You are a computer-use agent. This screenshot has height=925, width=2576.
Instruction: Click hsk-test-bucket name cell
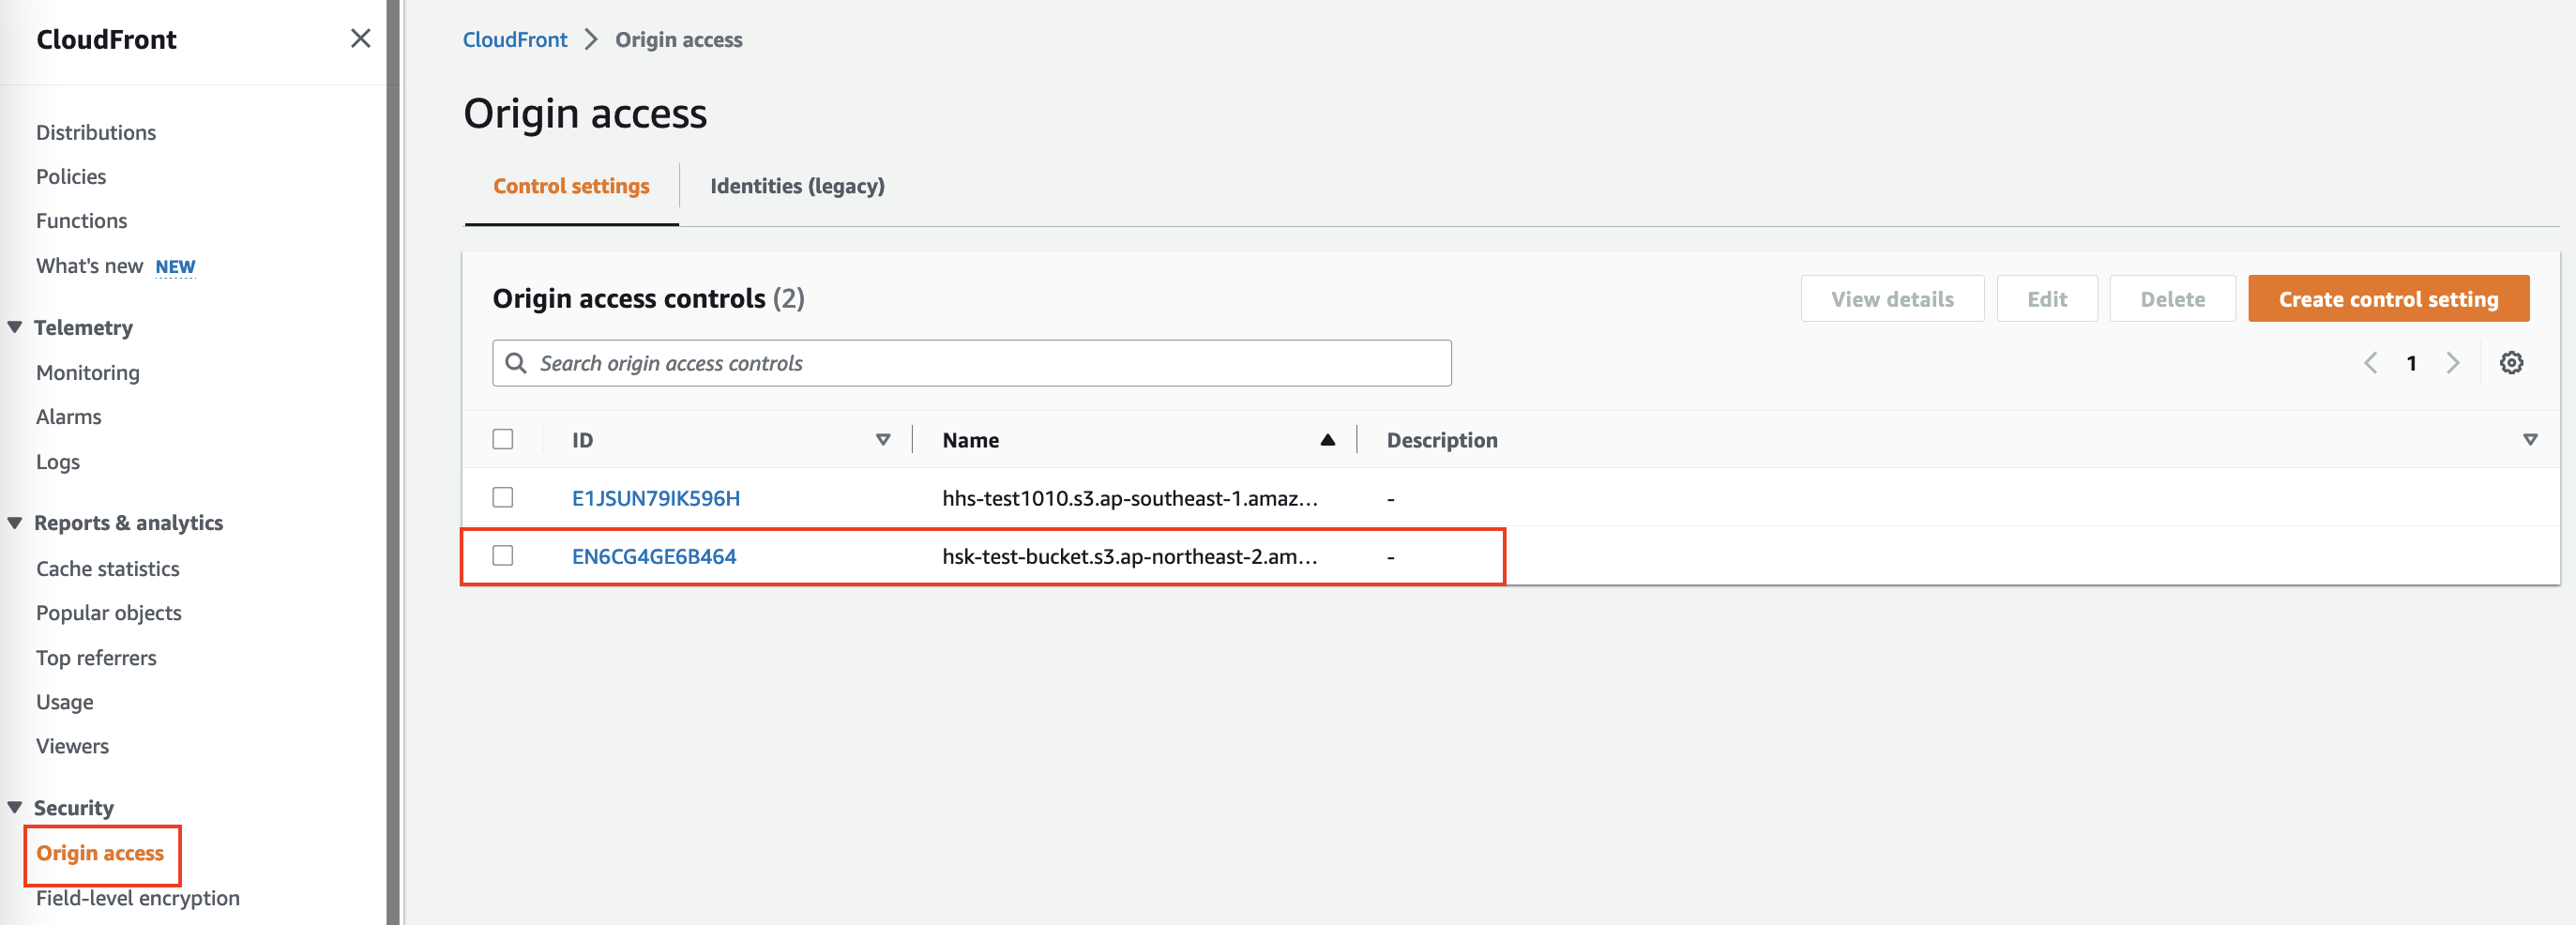pyautogui.click(x=1130, y=555)
